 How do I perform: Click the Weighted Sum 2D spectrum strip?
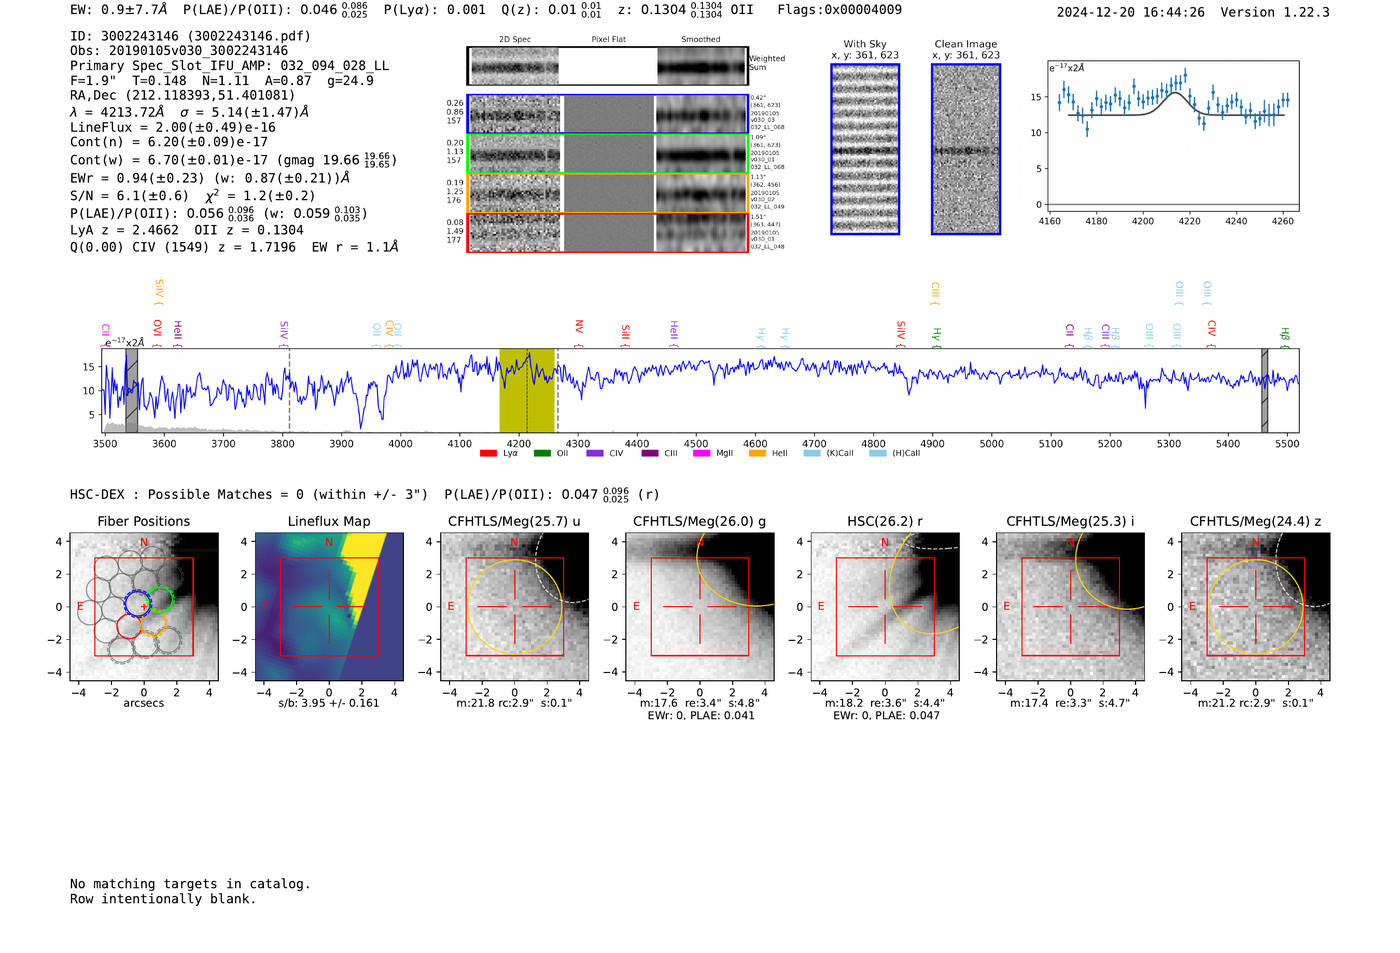point(607,66)
